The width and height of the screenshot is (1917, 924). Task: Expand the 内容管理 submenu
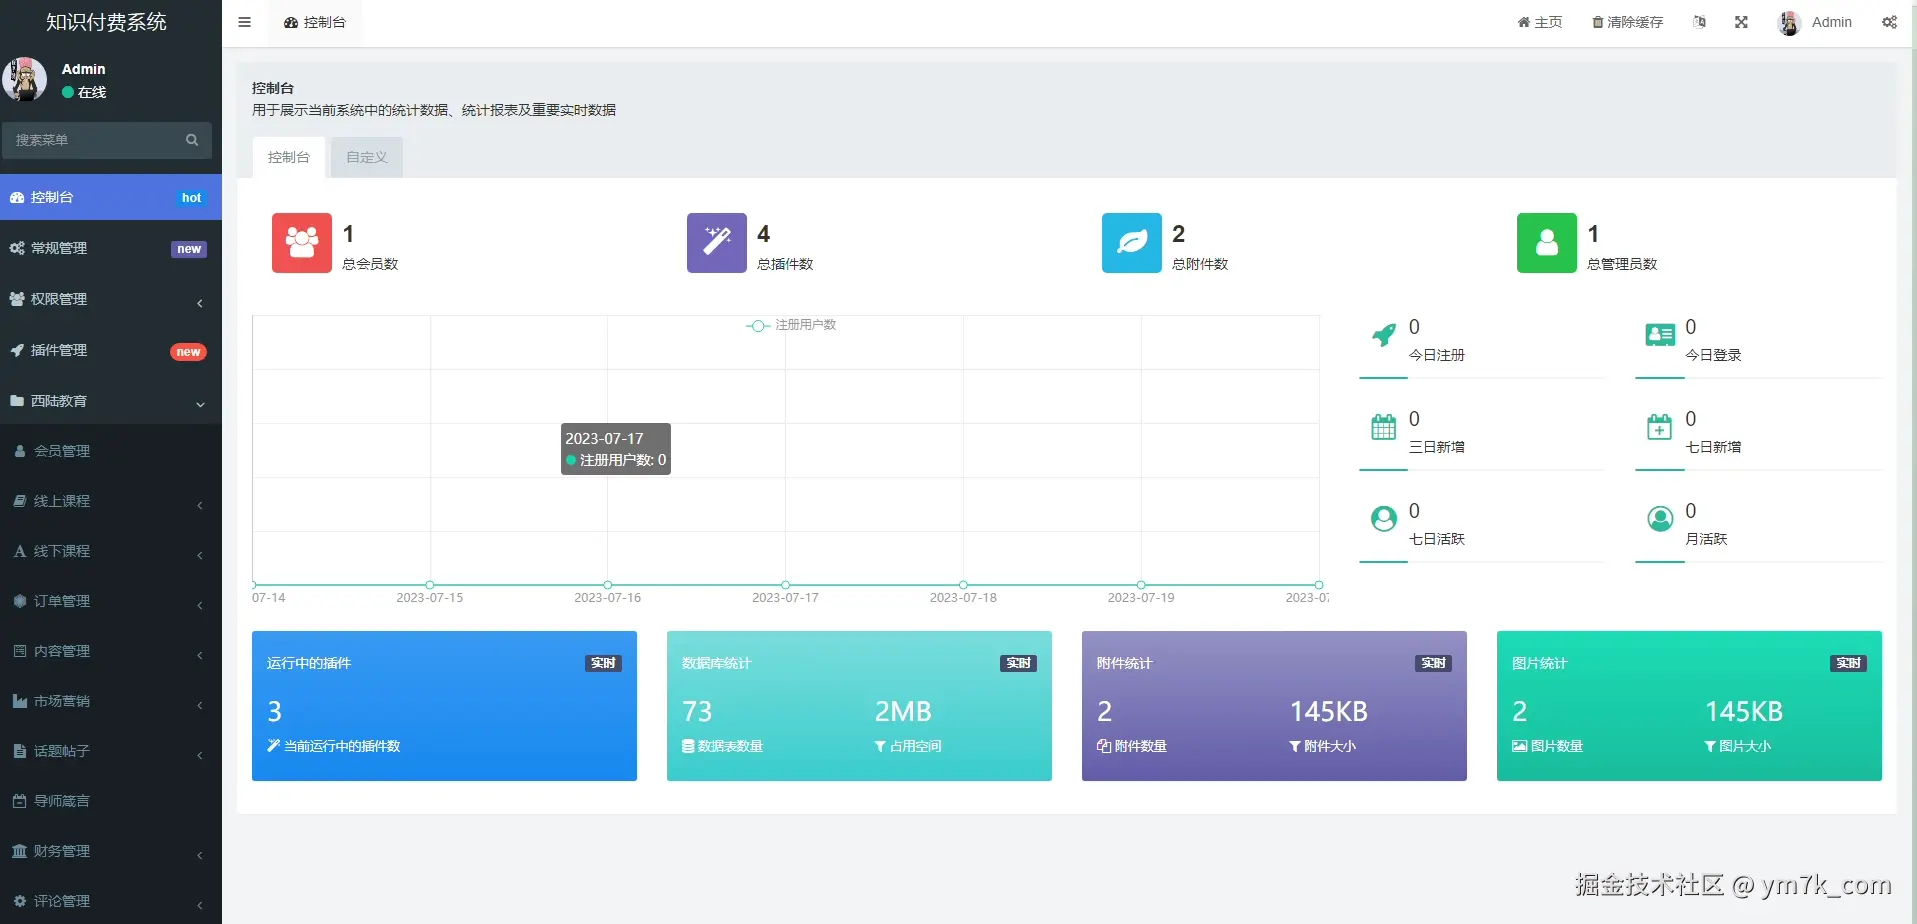click(111, 651)
